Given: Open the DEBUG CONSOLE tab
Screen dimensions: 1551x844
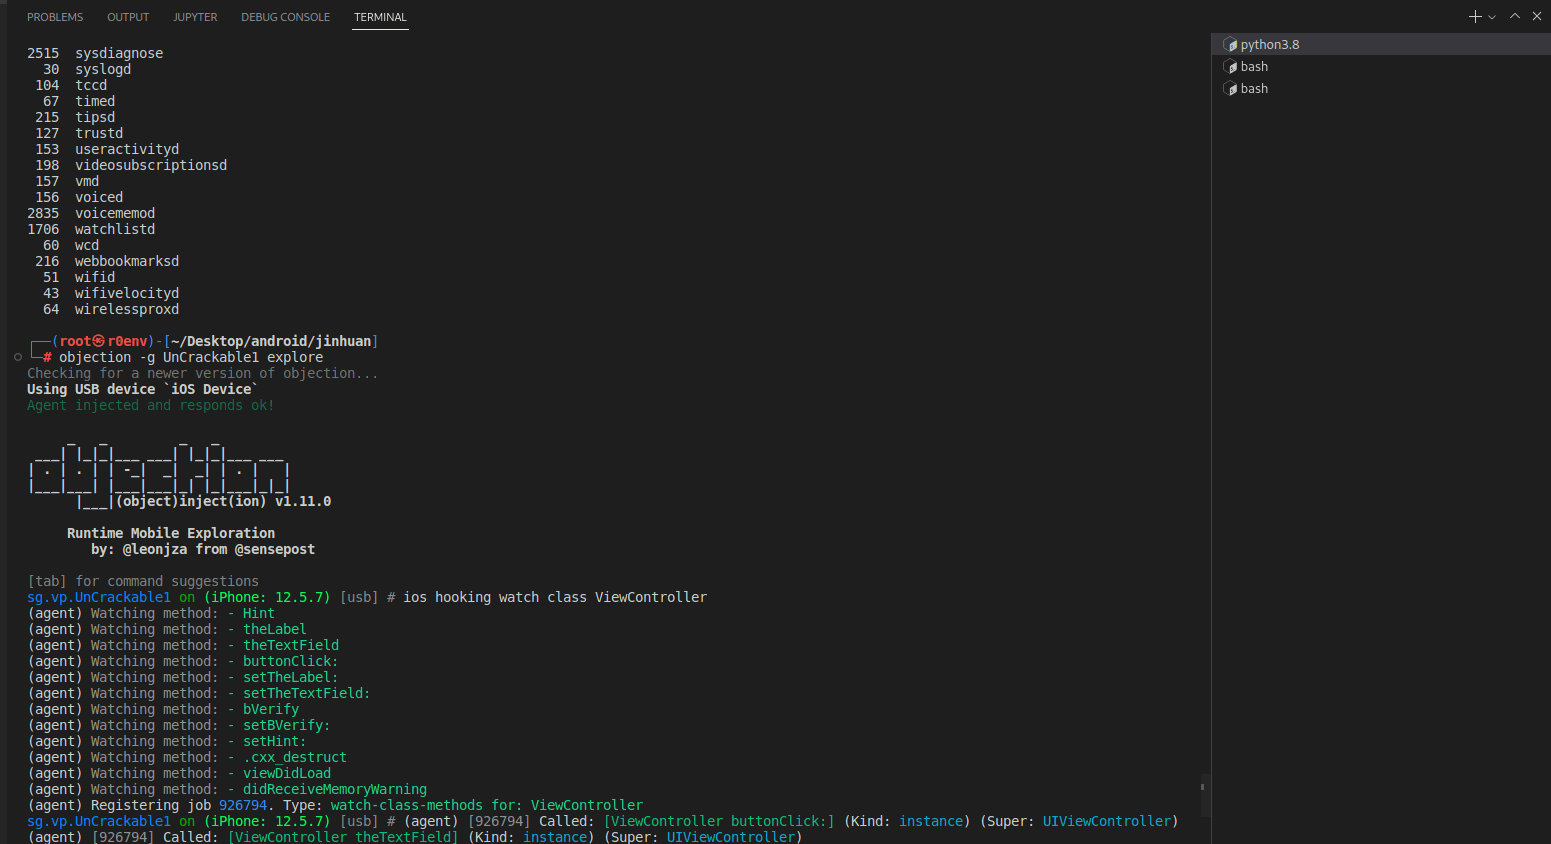Looking at the screenshot, I should [285, 17].
